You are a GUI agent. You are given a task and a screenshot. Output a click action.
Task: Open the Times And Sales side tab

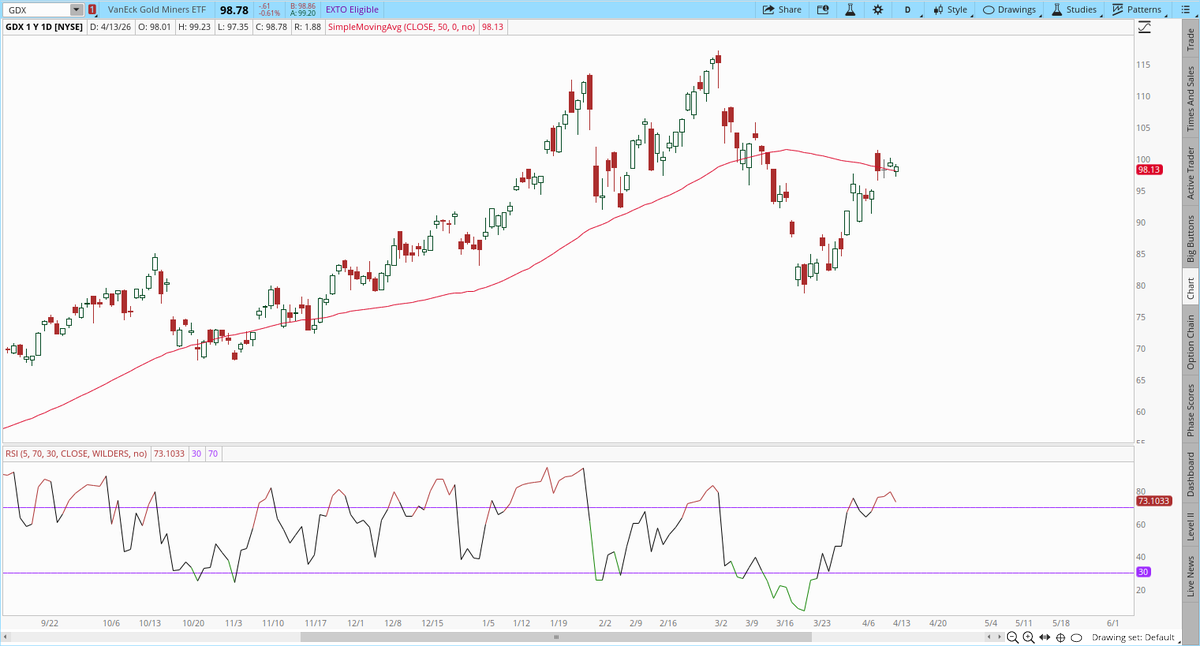1190,99
